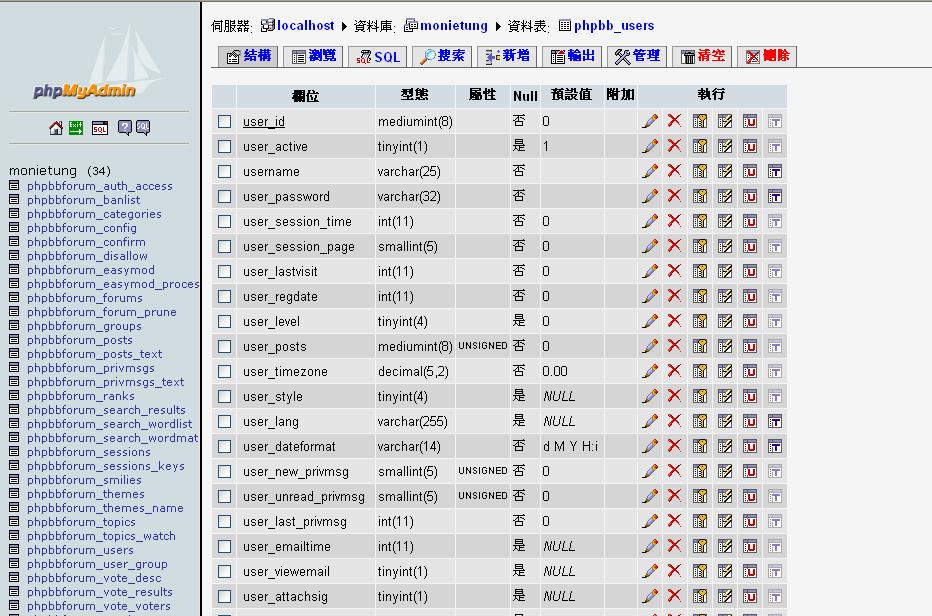This screenshot has width=932, height=616.
Task: Click the green Exit logout icon
Action: click(x=76, y=127)
